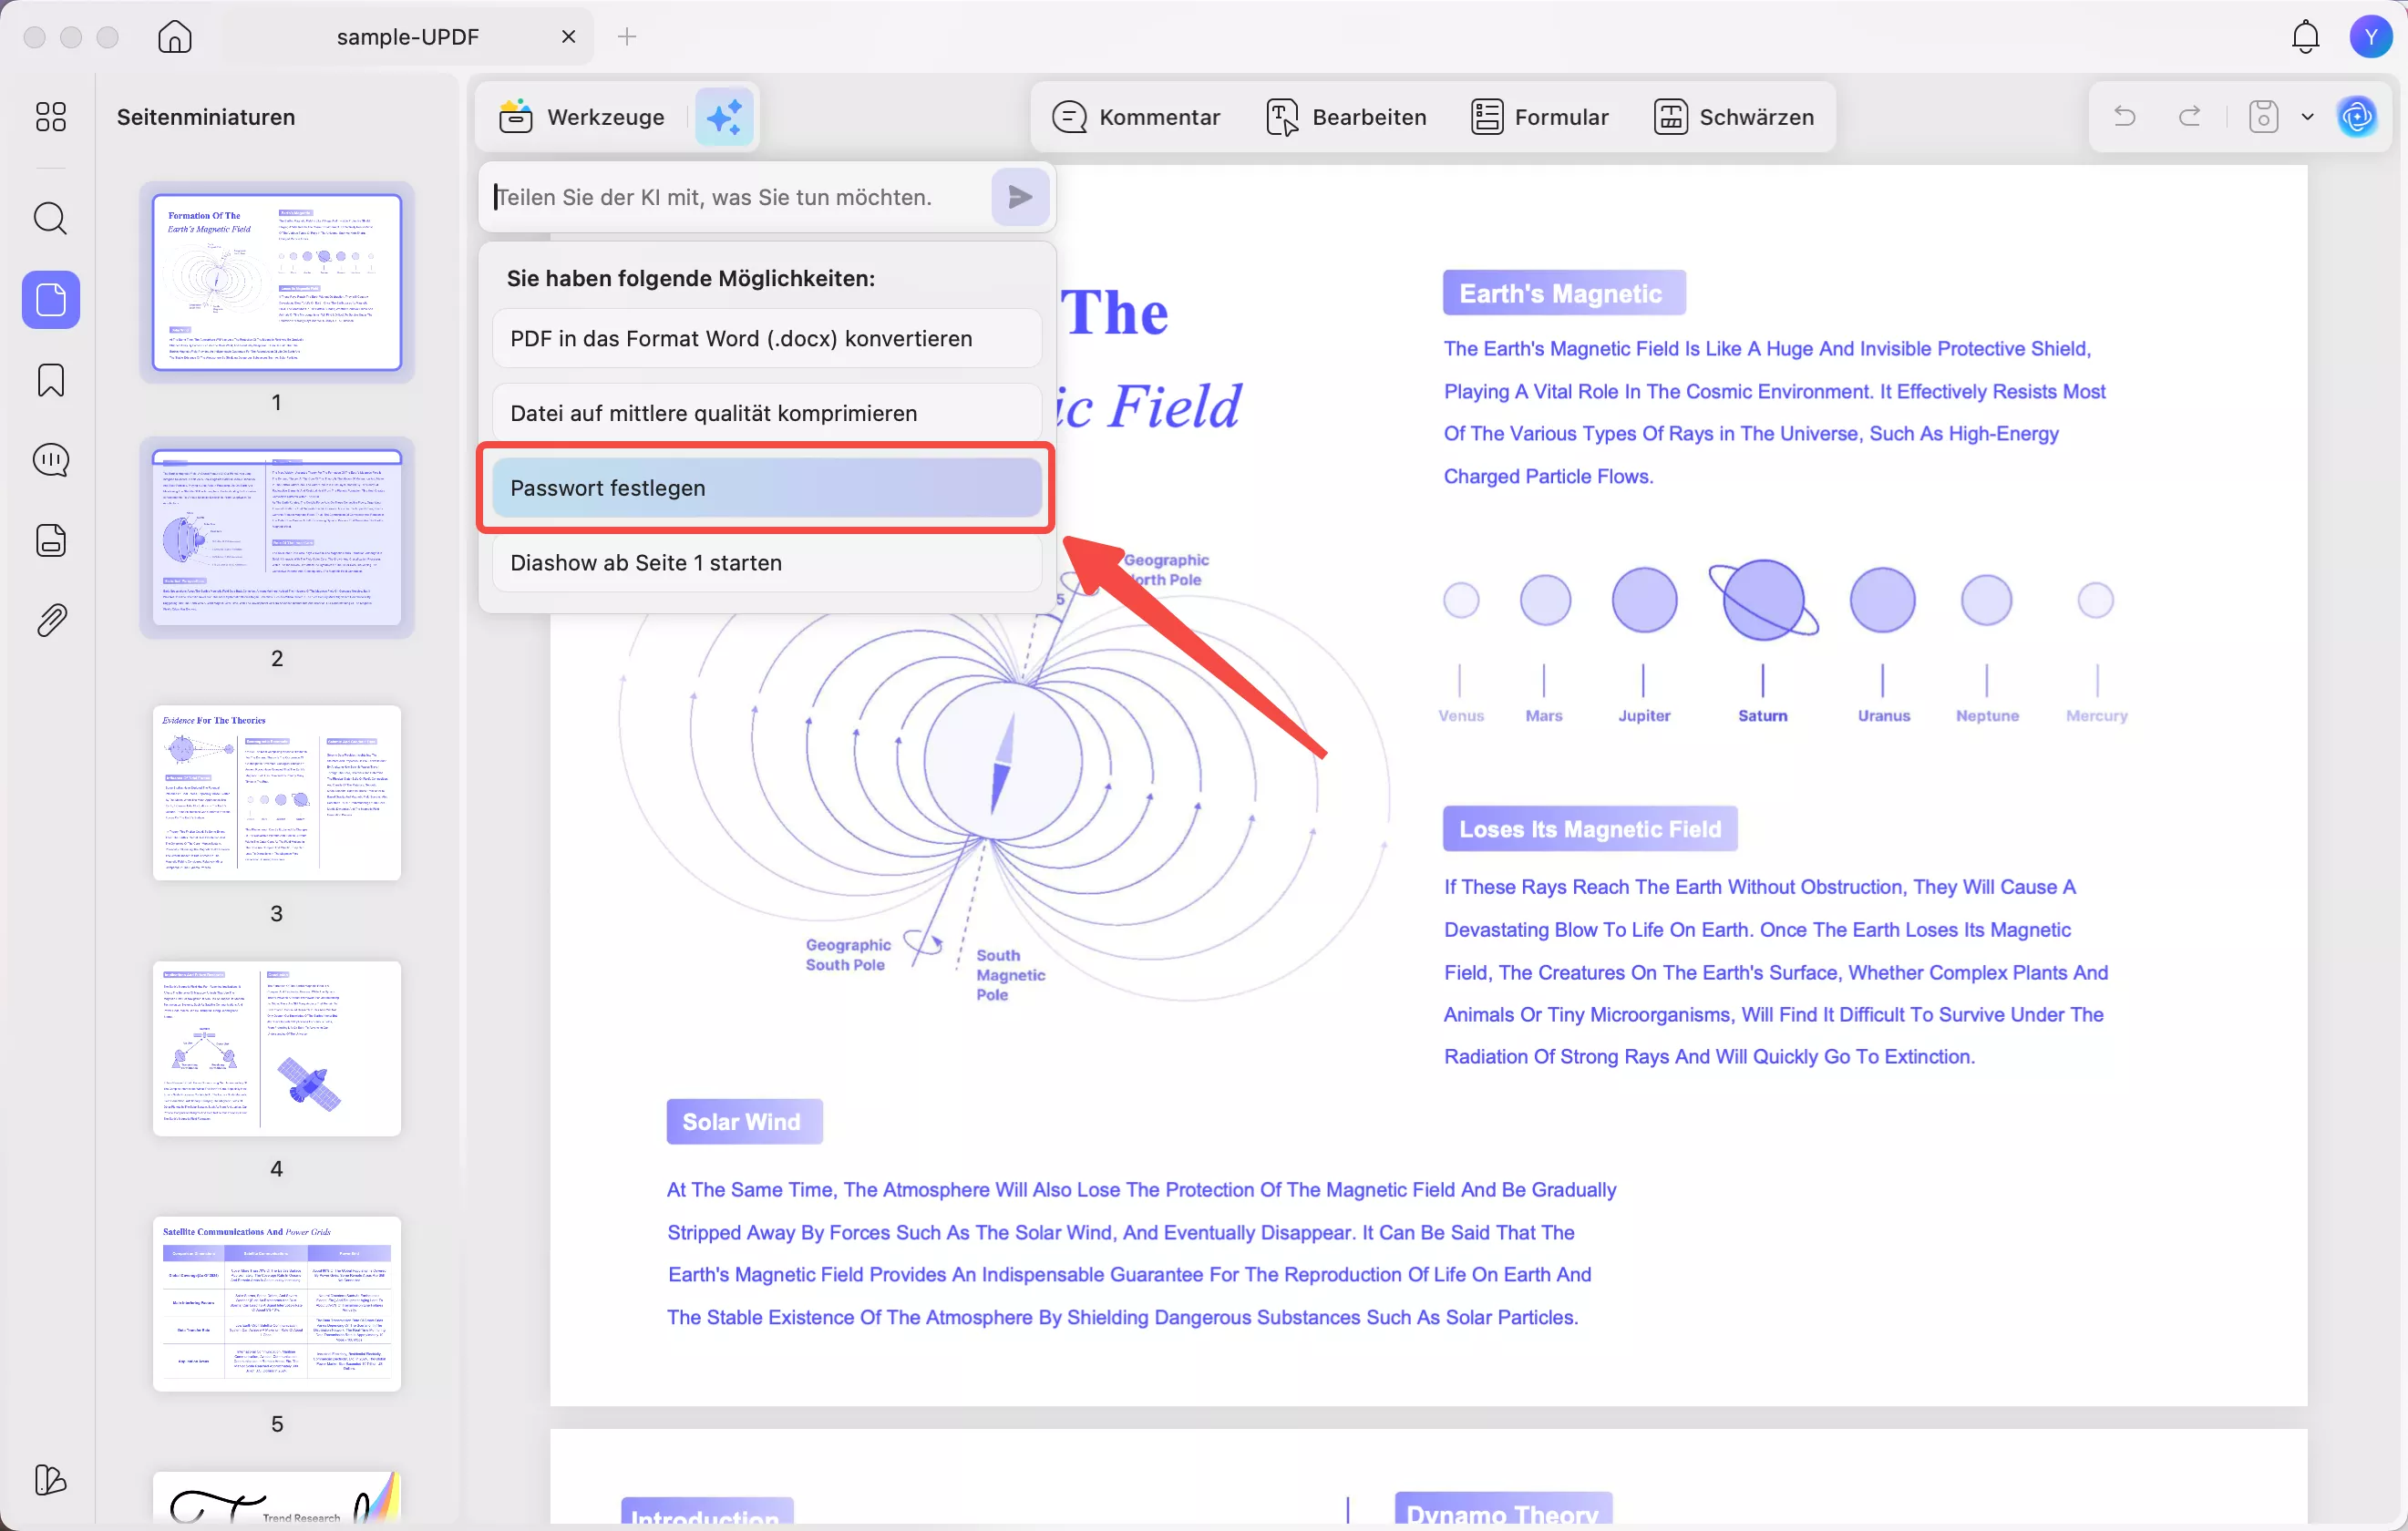Expand the save options dropdown arrow
Viewport: 2408px width, 1531px height.
pyautogui.click(x=2308, y=117)
